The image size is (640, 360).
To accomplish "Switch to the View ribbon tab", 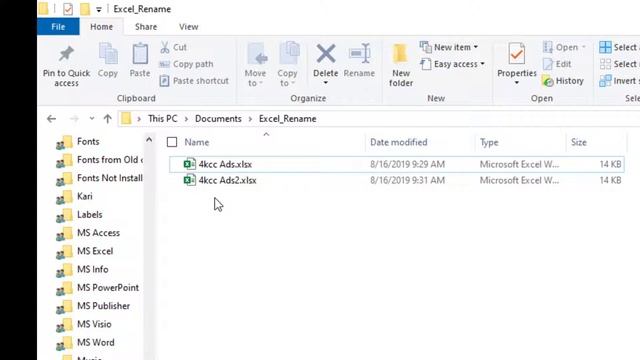I will pos(189,27).
